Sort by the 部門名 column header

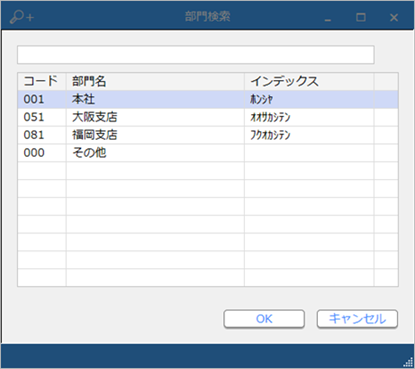click(x=155, y=81)
